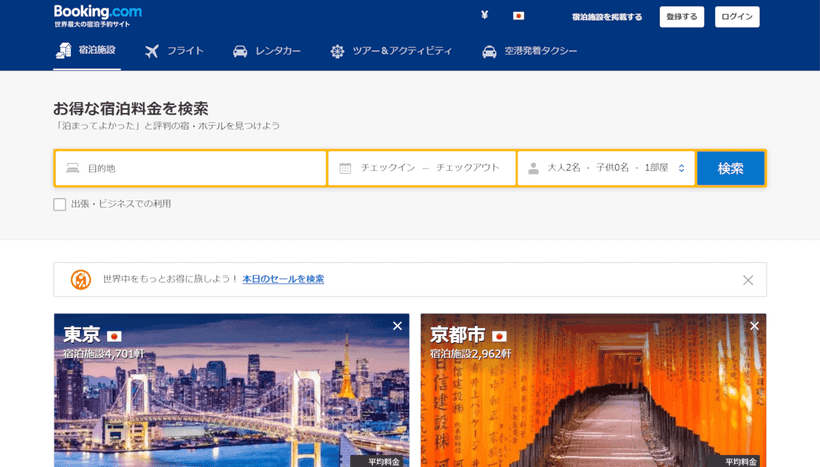820x467 pixels.
Task: Click the チェックイン date text
Action: click(x=388, y=167)
